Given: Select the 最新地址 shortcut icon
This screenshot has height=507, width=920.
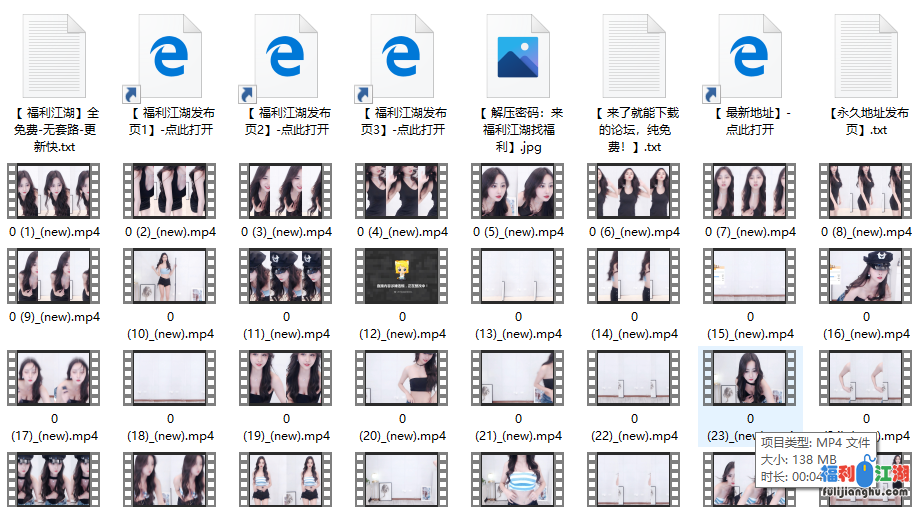Looking at the screenshot, I should 750,59.
